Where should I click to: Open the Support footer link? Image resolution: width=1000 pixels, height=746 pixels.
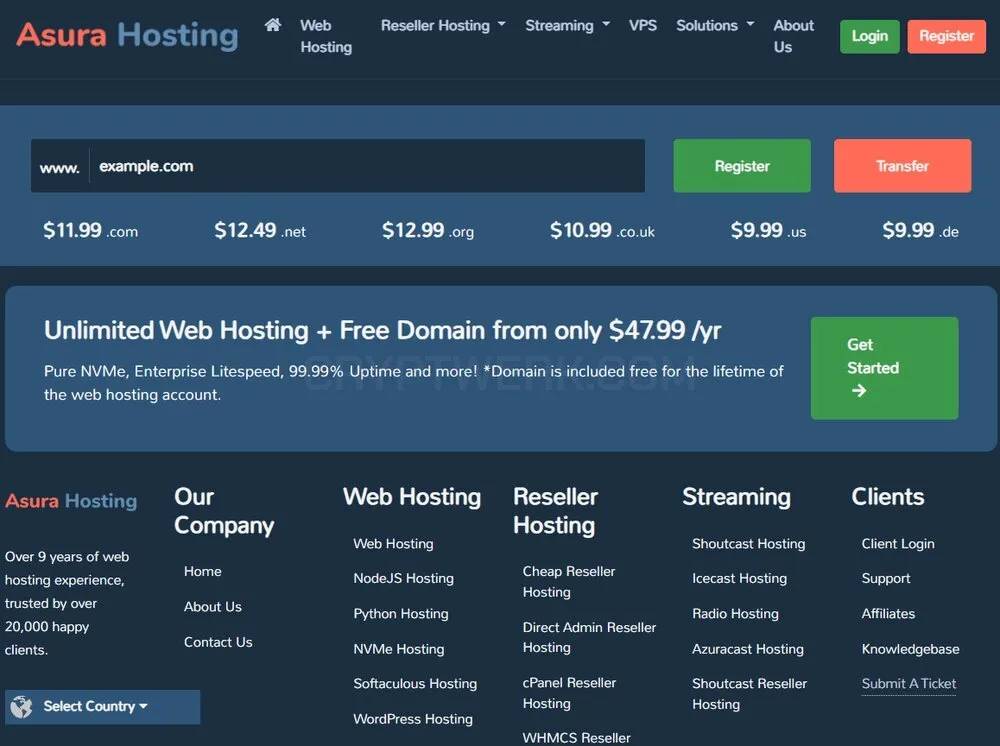(x=885, y=578)
